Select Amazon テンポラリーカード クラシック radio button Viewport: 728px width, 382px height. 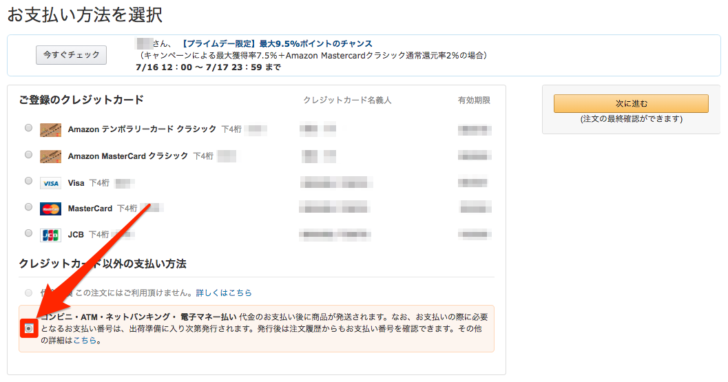[29, 128]
